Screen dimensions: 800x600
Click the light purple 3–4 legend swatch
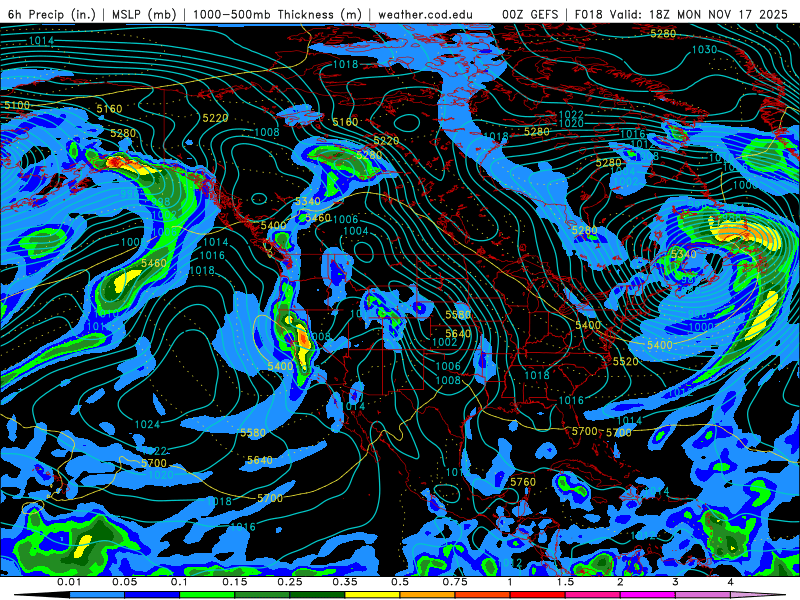tap(703, 595)
